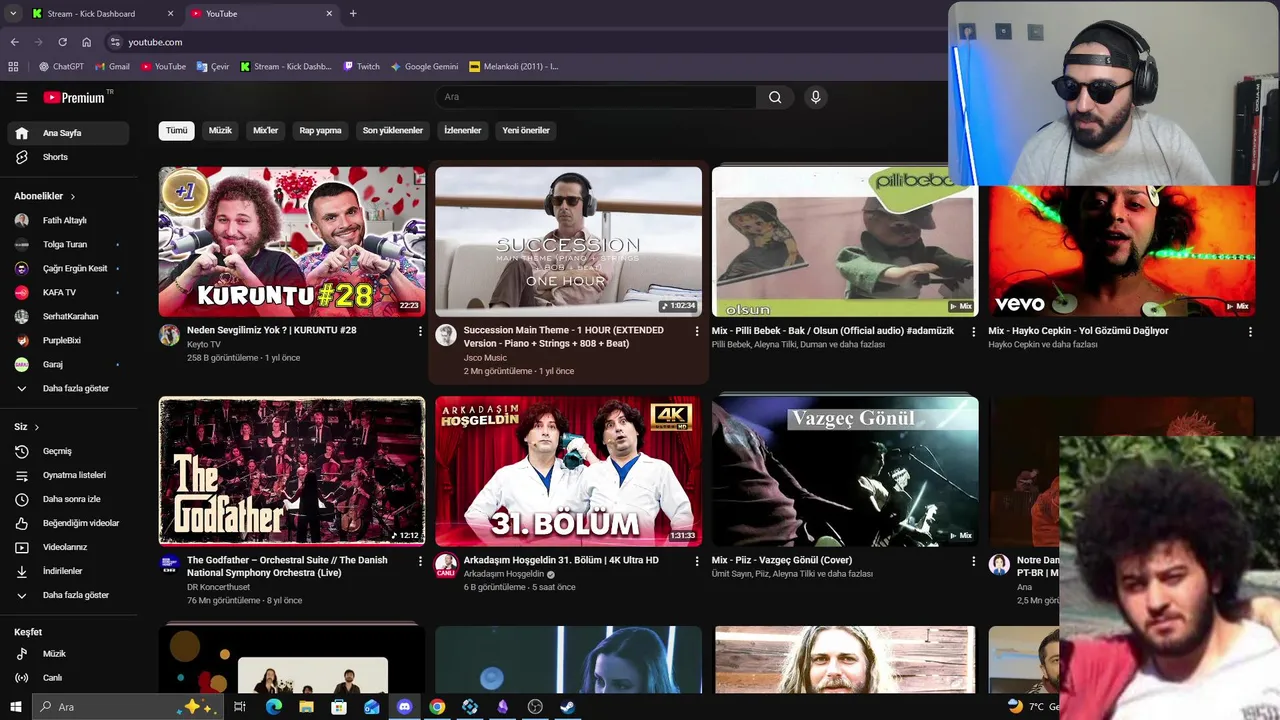Click the YouTube search input field
This screenshot has width=1280, height=720.
pos(596,97)
